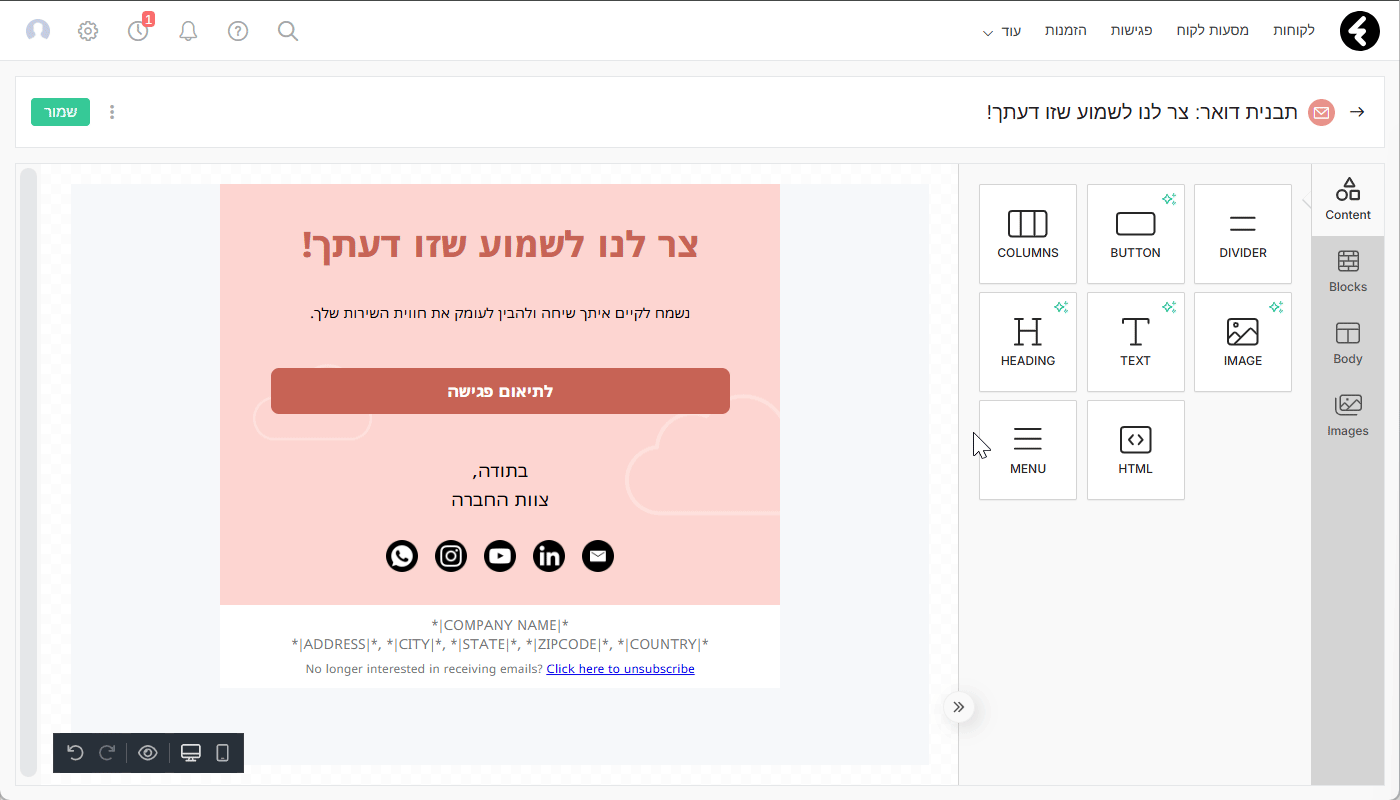Open the הזמנות menu item

coord(1066,31)
